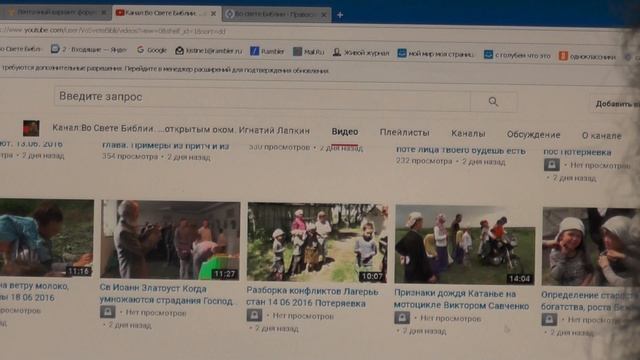640x360 pixels.
Task: Open the Rambler bookmark
Action: pyautogui.click(x=267, y=51)
